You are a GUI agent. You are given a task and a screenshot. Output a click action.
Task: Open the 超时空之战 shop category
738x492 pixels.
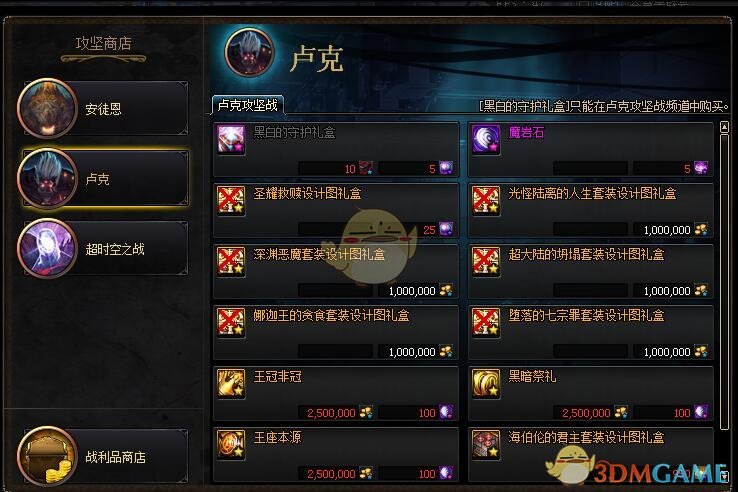(x=103, y=248)
